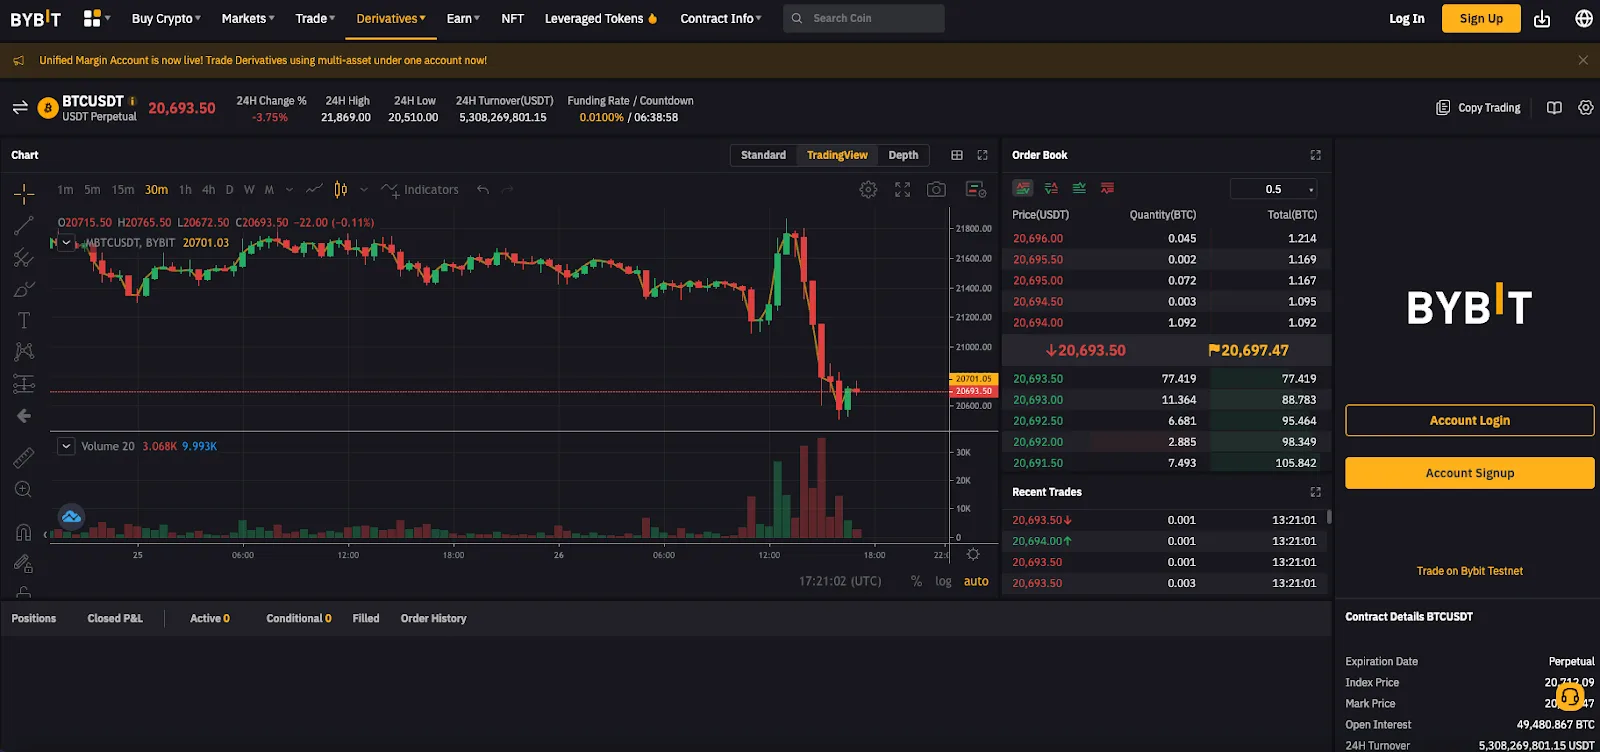Expand the Derivatives menu

tap(391, 18)
